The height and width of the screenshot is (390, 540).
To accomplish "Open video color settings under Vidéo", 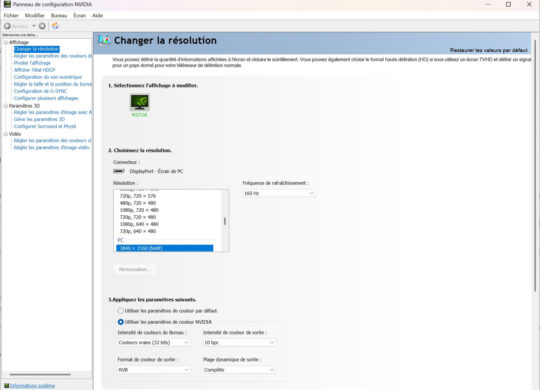I will 53,141.
